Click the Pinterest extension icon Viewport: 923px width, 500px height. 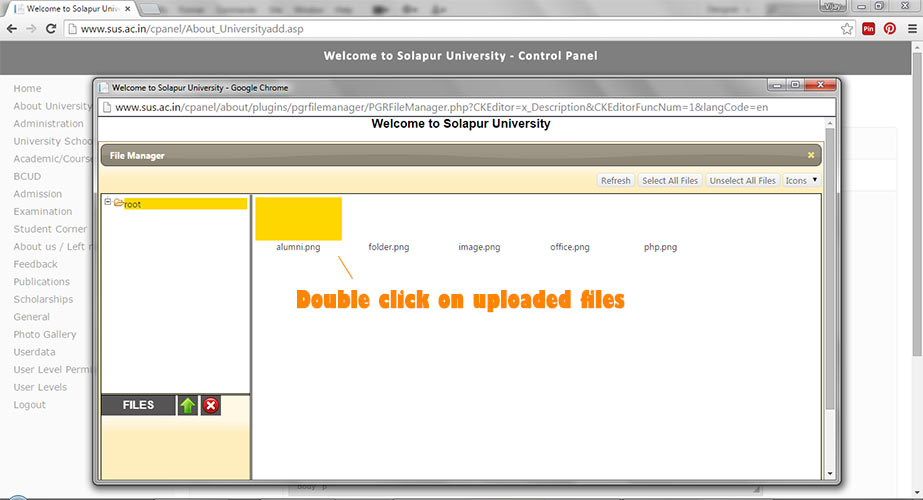[889, 29]
